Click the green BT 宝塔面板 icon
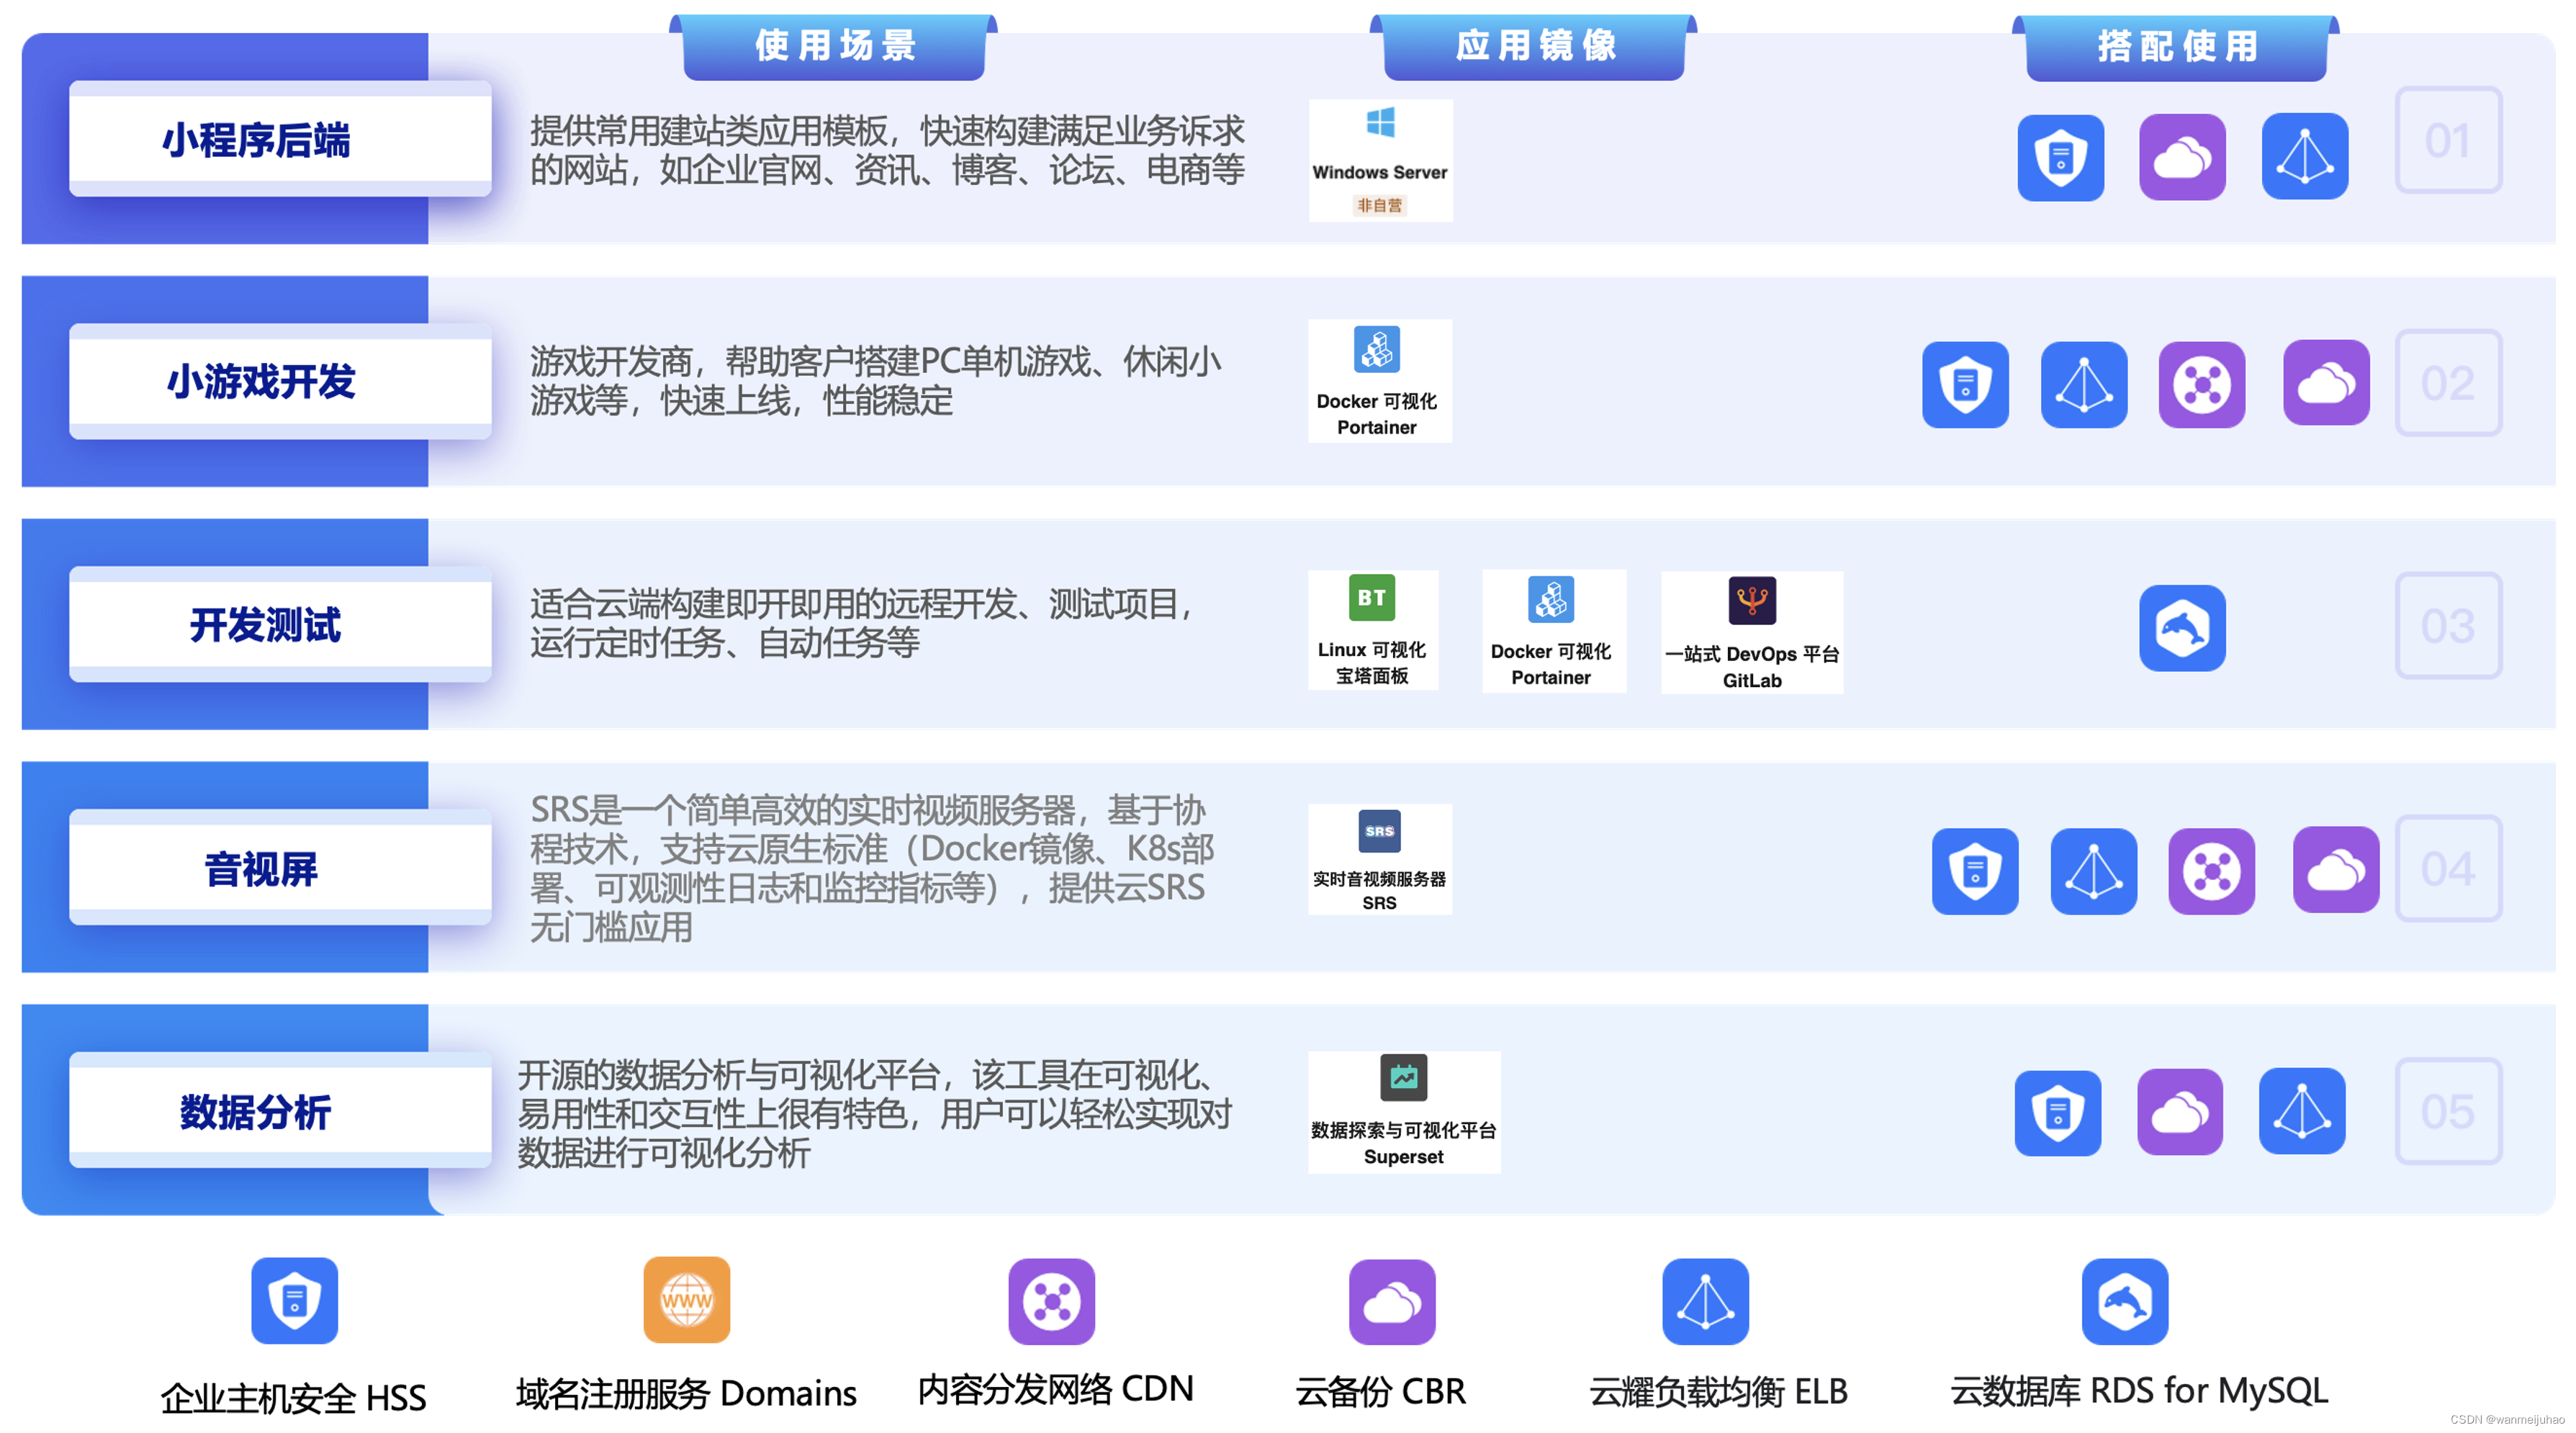The width and height of the screenshot is (2576, 1433). pyautogui.click(x=1372, y=598)
